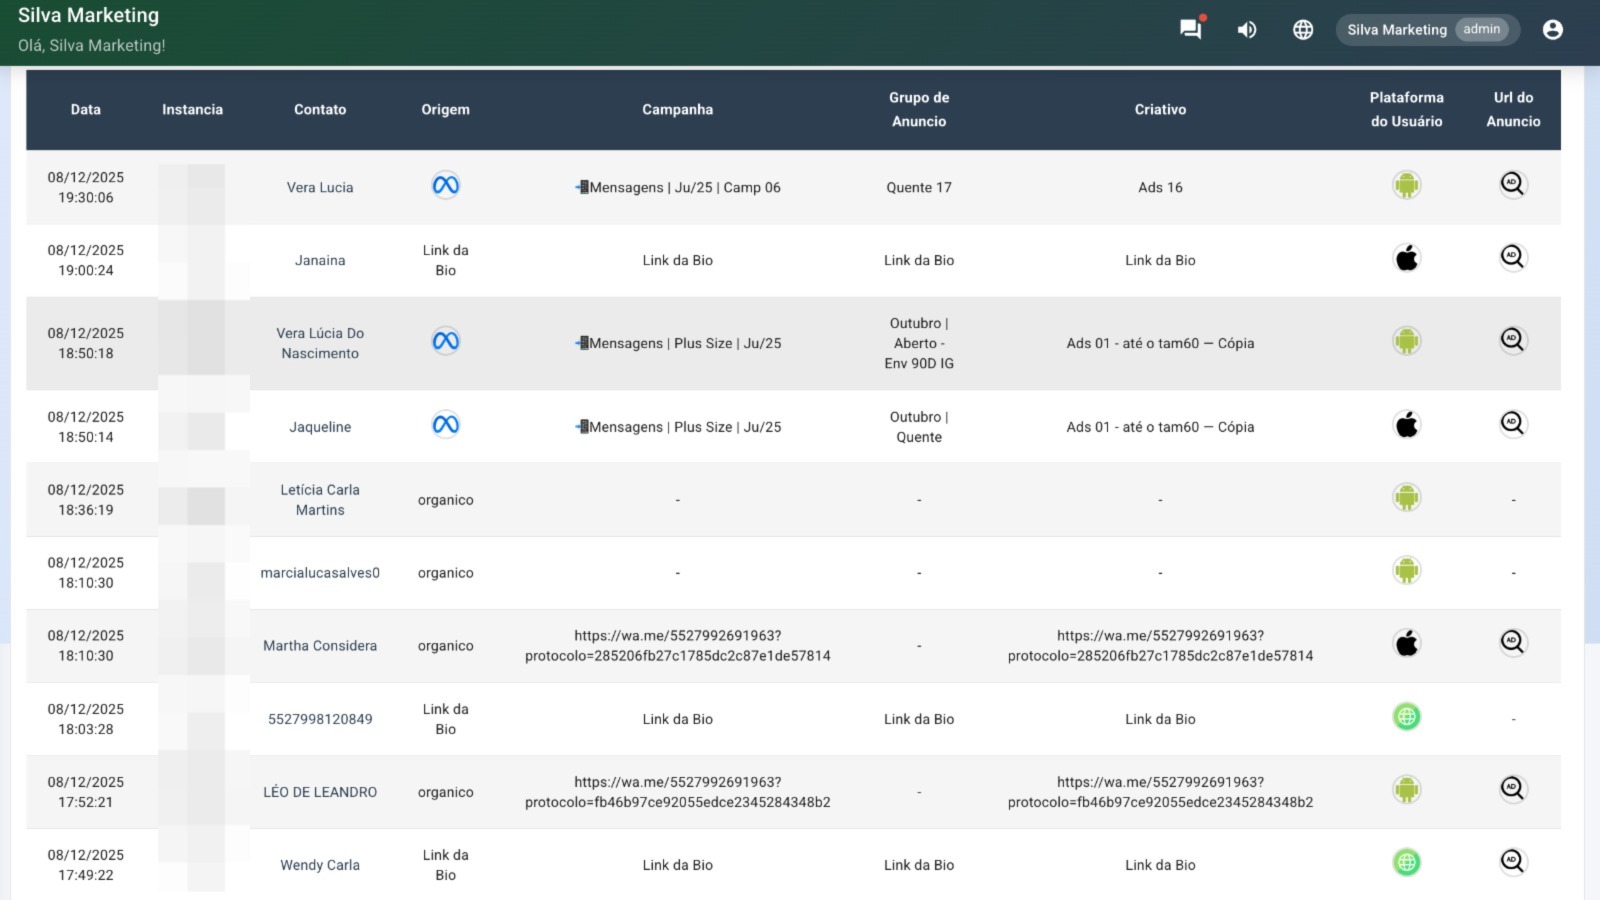
Task: Click the wa.me campaign link for Martha Considera
Action: click(677, 646)
